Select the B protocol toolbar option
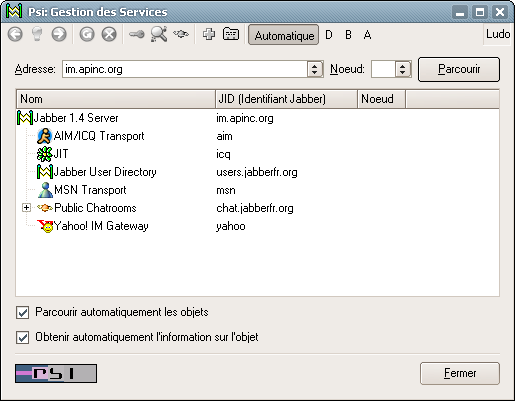Screen dimensions: 515x401 (x=348, y=35)
